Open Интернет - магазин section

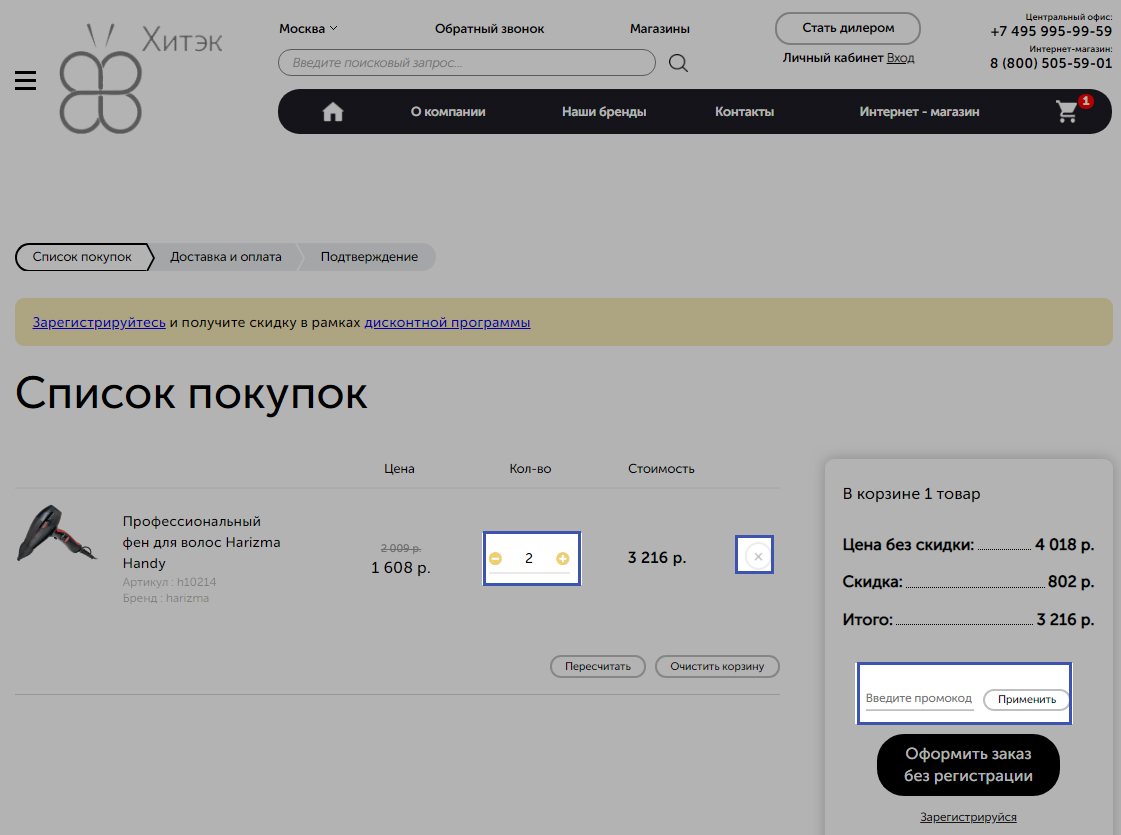point(919,112)
